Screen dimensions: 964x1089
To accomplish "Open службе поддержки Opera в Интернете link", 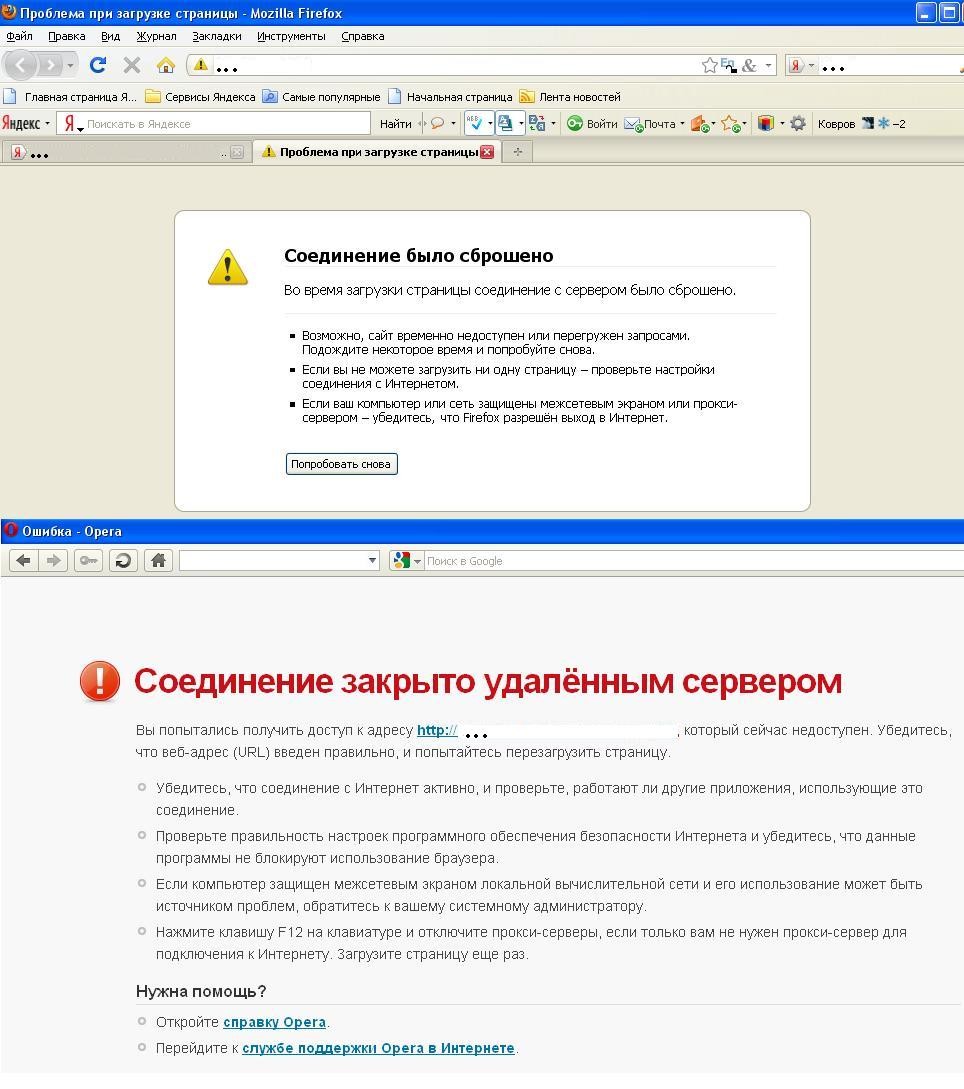I will (x=379, y=1047).
